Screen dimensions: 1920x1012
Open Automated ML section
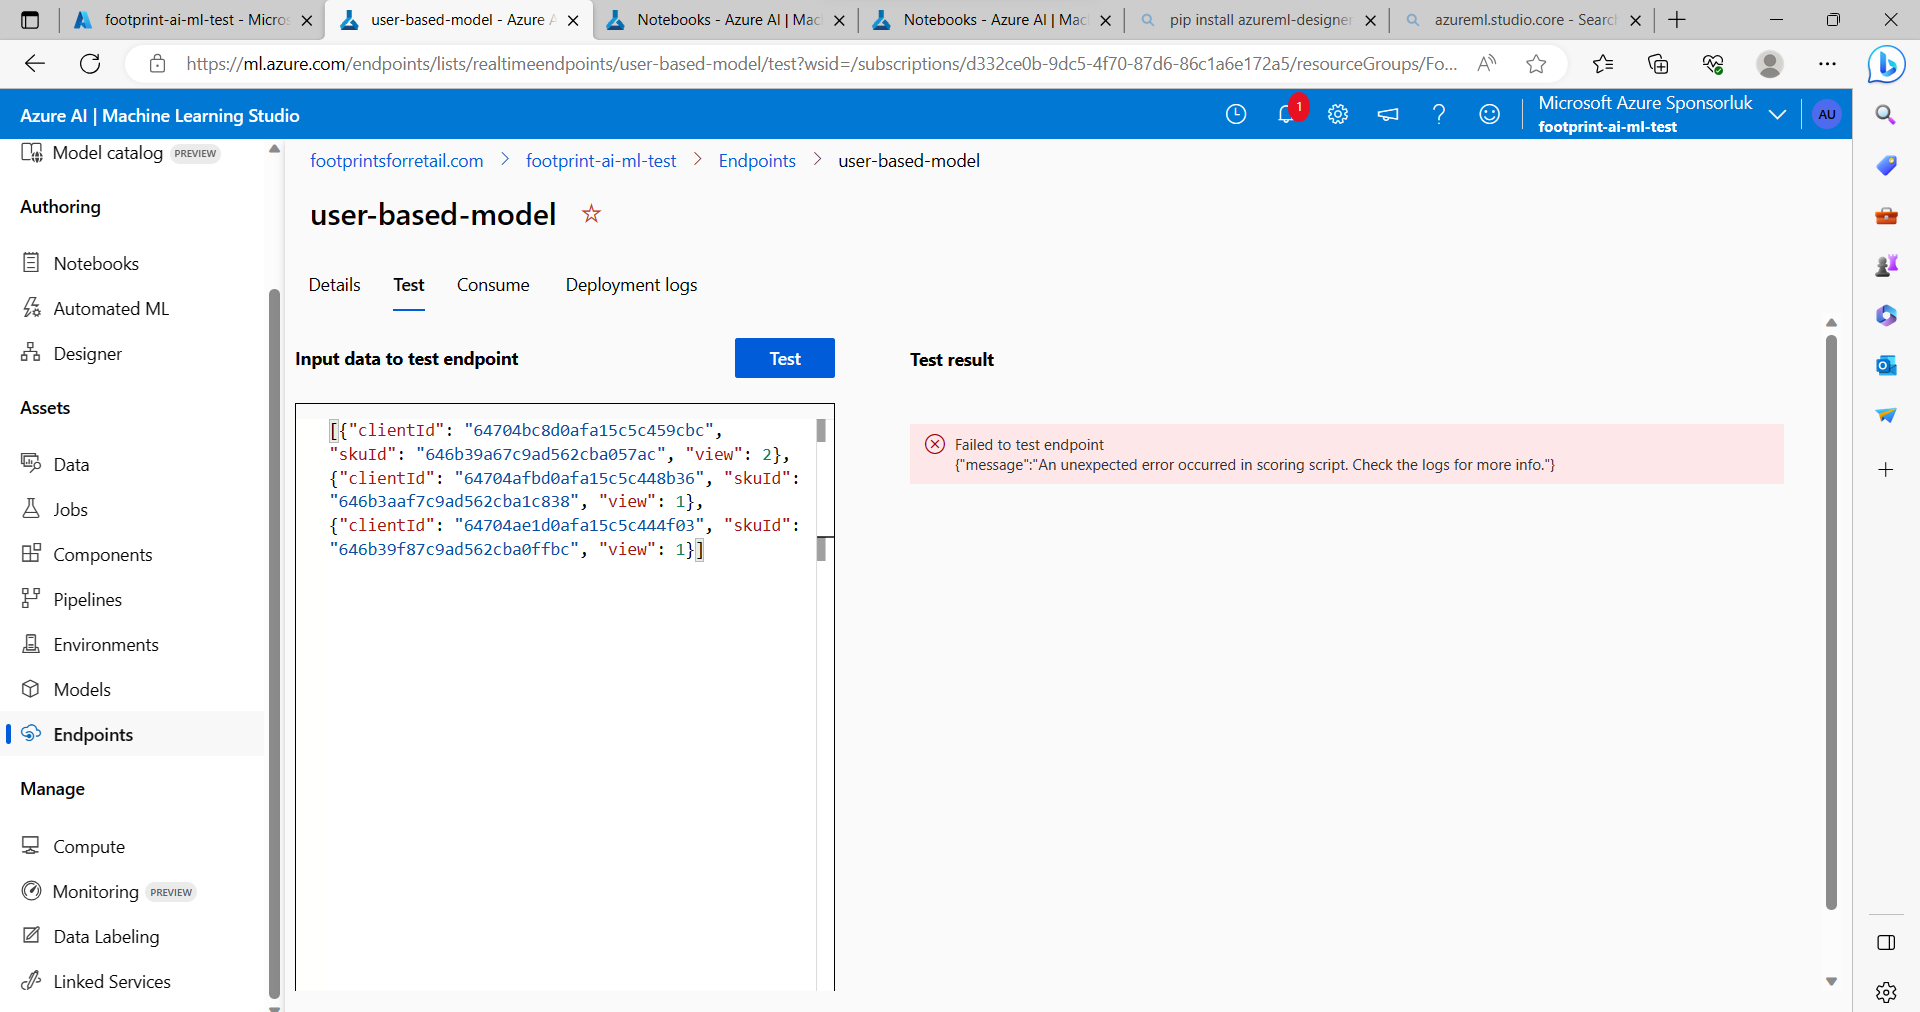coord(110,308)
